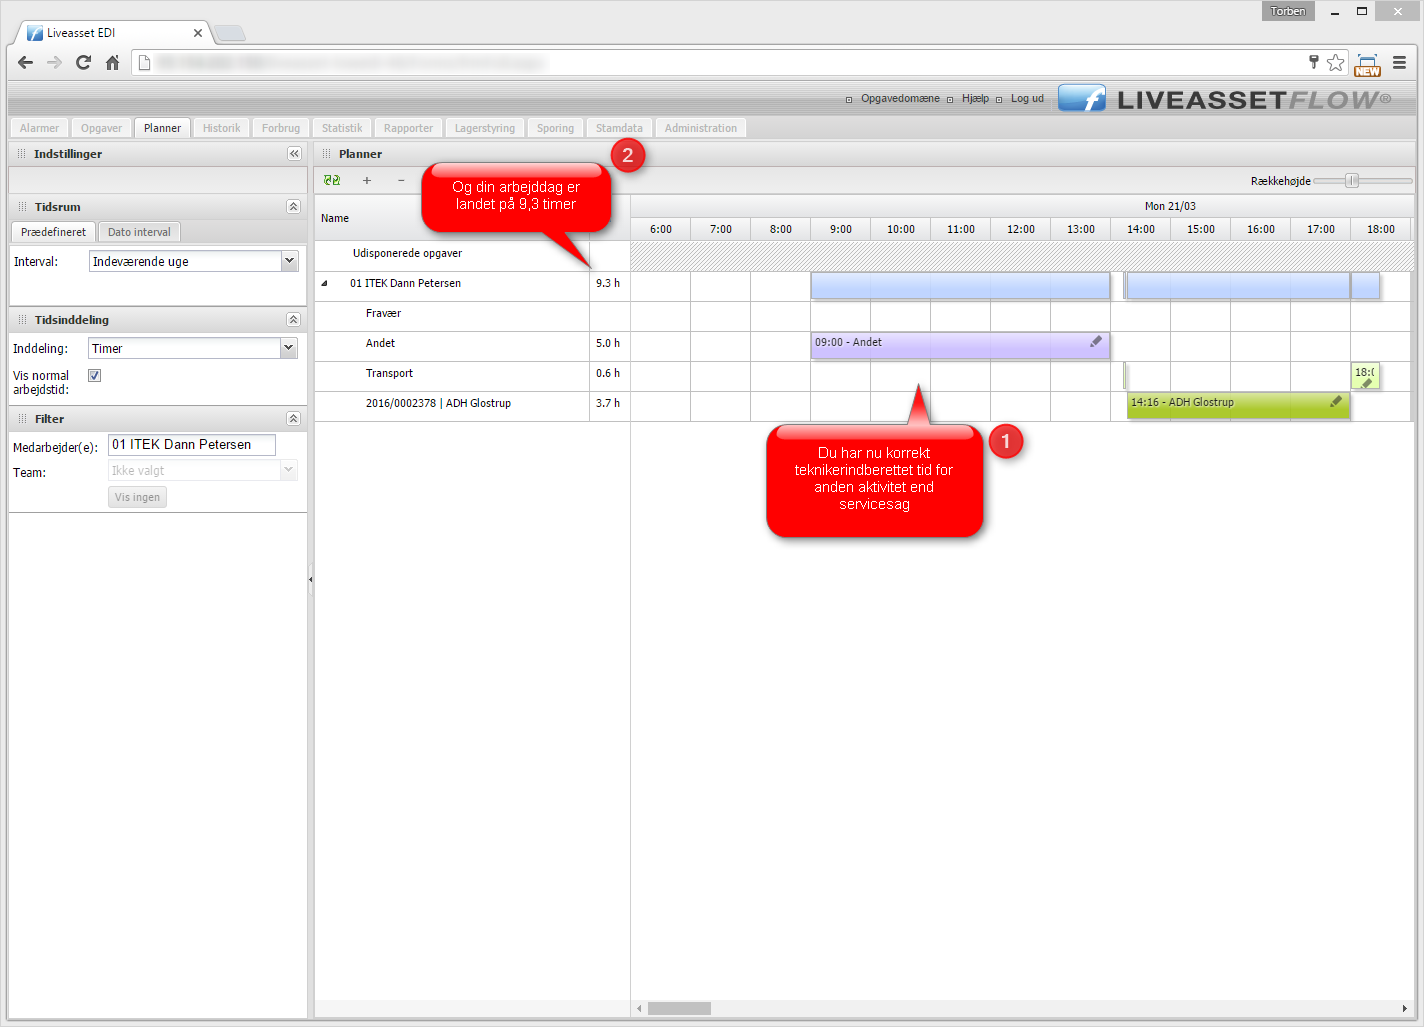
Task: Click the Vis ingen button
Action: pos(137,497)
